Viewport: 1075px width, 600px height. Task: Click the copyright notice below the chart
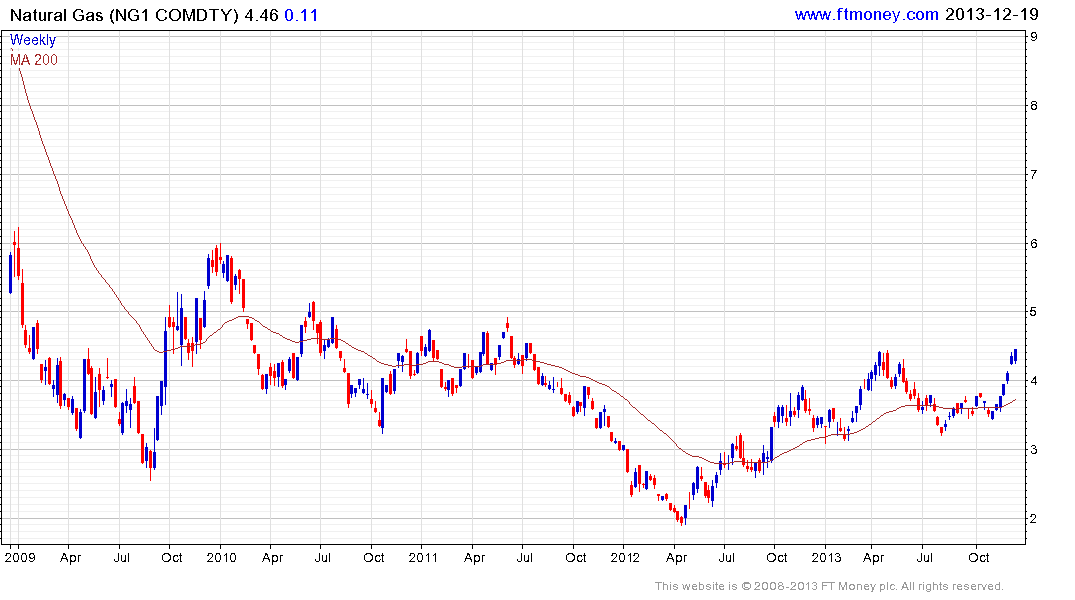tap(829, 586)
